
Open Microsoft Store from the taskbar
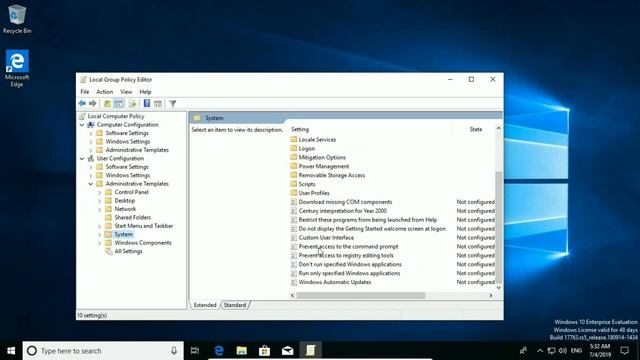[x=264, y=351]
